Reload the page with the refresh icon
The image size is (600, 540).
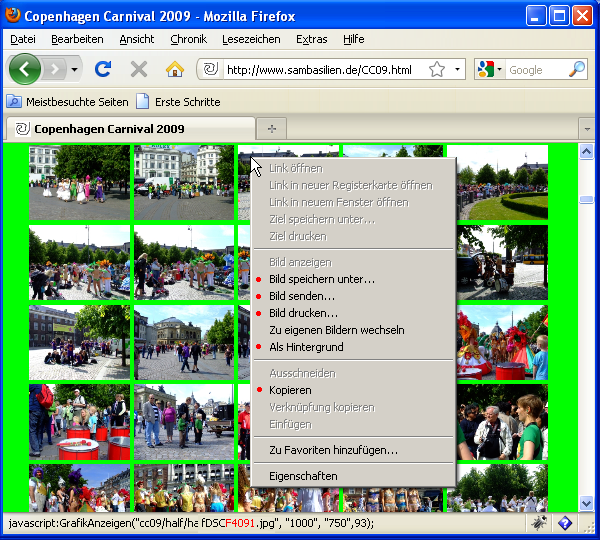point(102,69)
